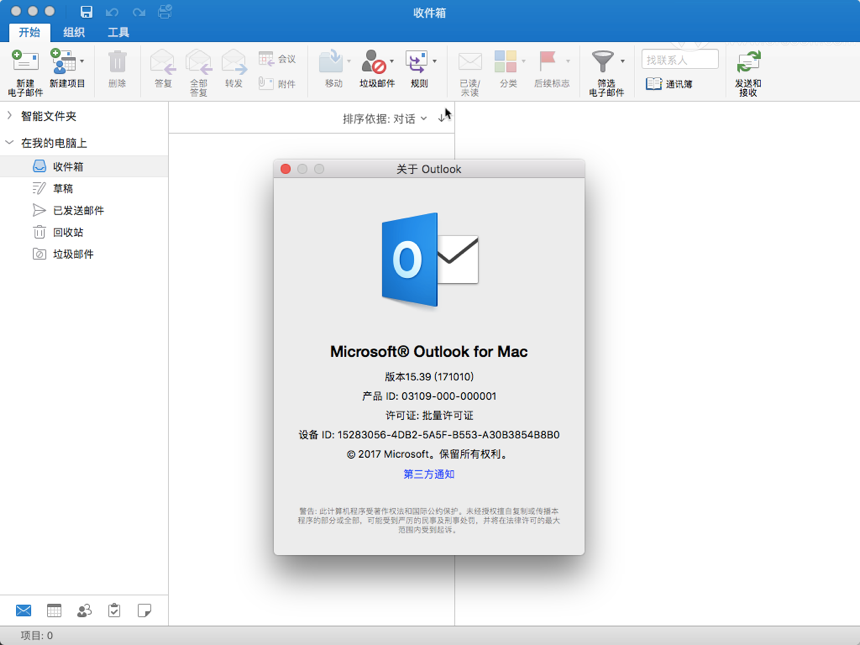Open the Notes view icon in bottom bar
The width and height of the screenshot is (860, 645).
[144, 610]
